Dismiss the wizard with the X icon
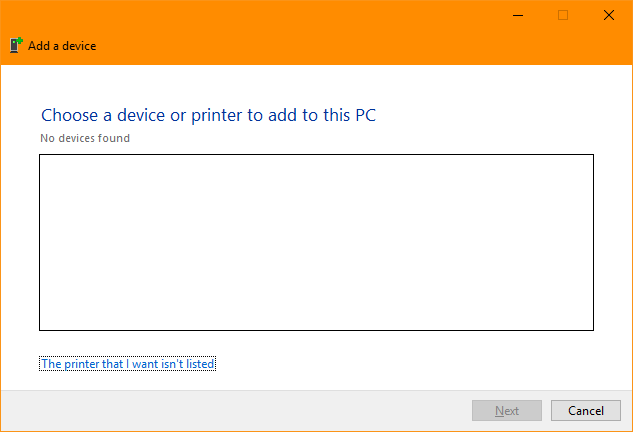This screenshot has height=432, width=633. coord(609,15)
